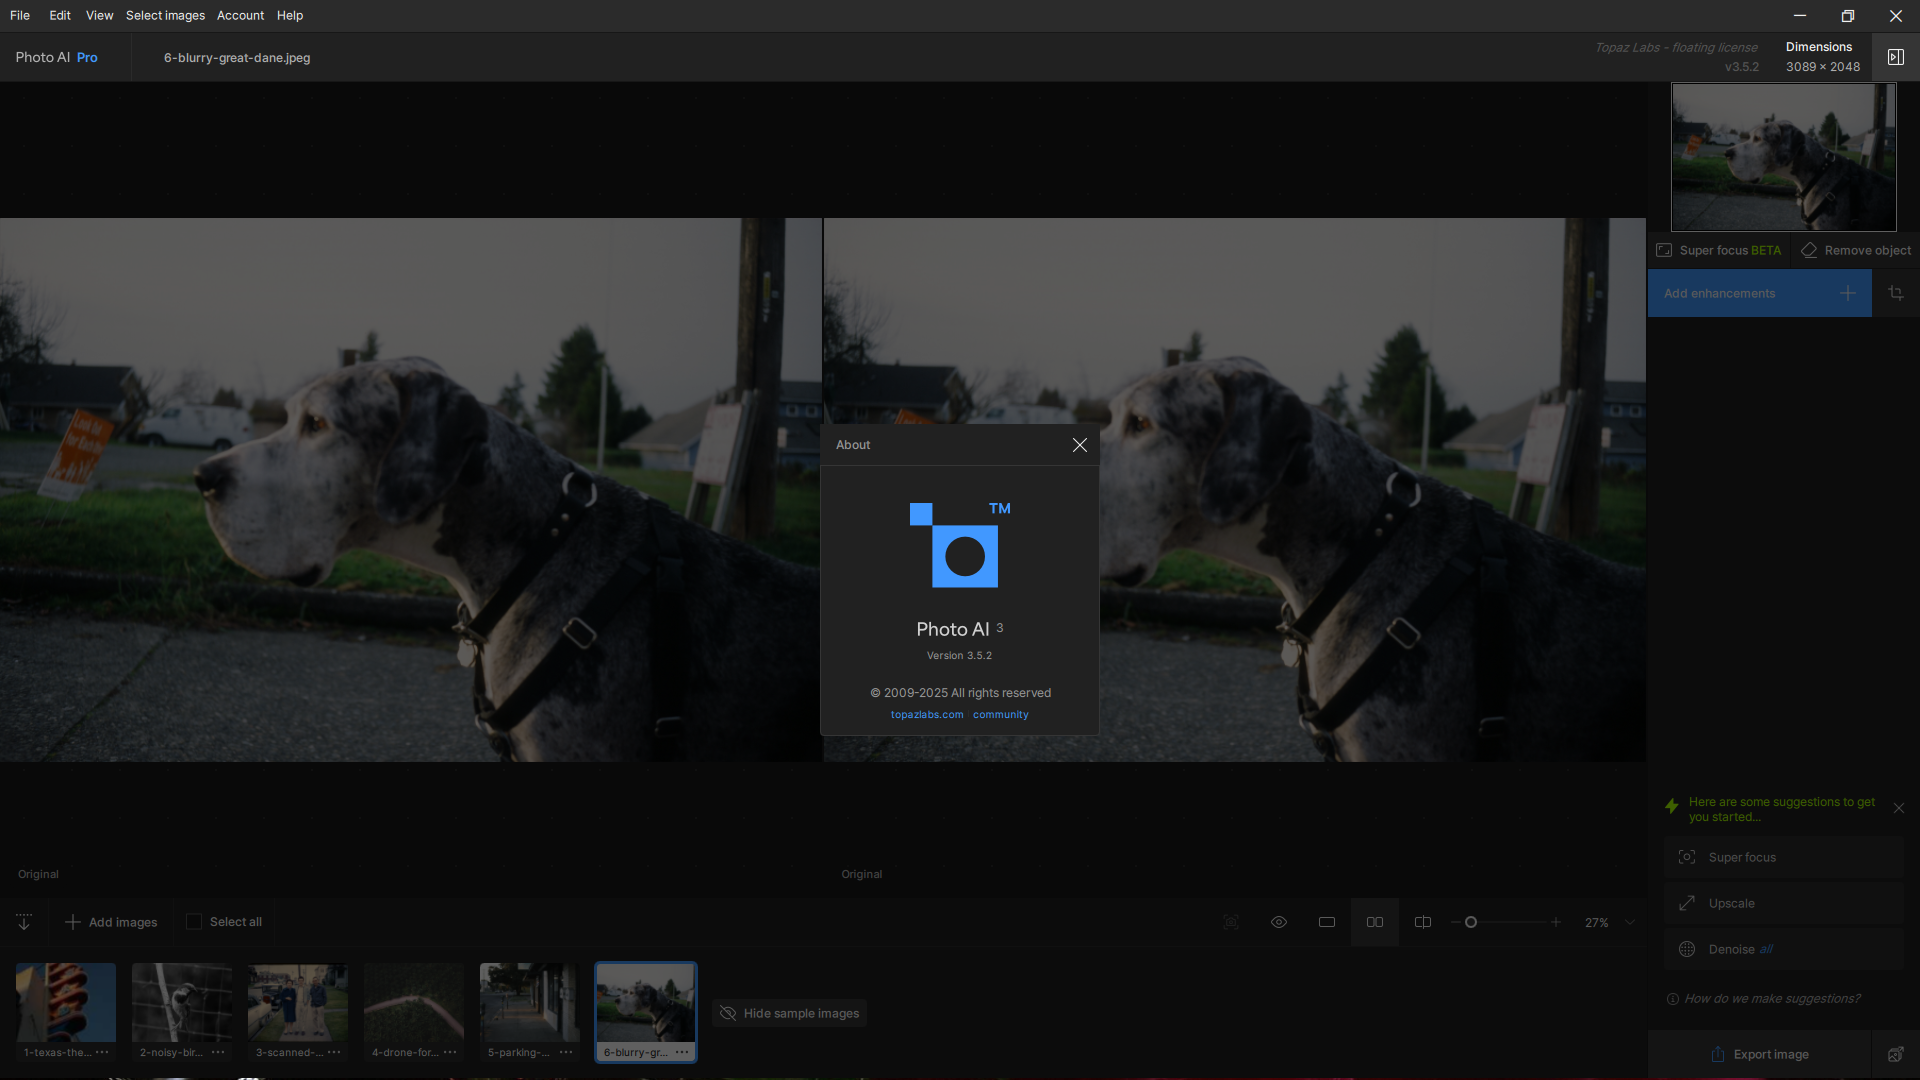Hide sample images toggle
This screenshot has width=1920, height=1080.
(x=789, y=1013)
